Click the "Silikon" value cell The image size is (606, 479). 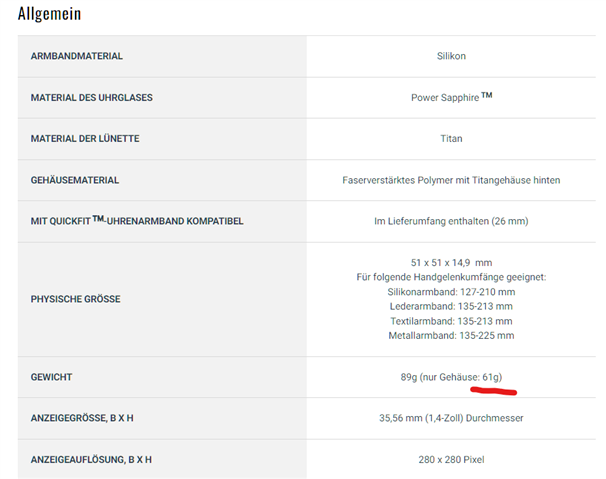click(451, 56)
